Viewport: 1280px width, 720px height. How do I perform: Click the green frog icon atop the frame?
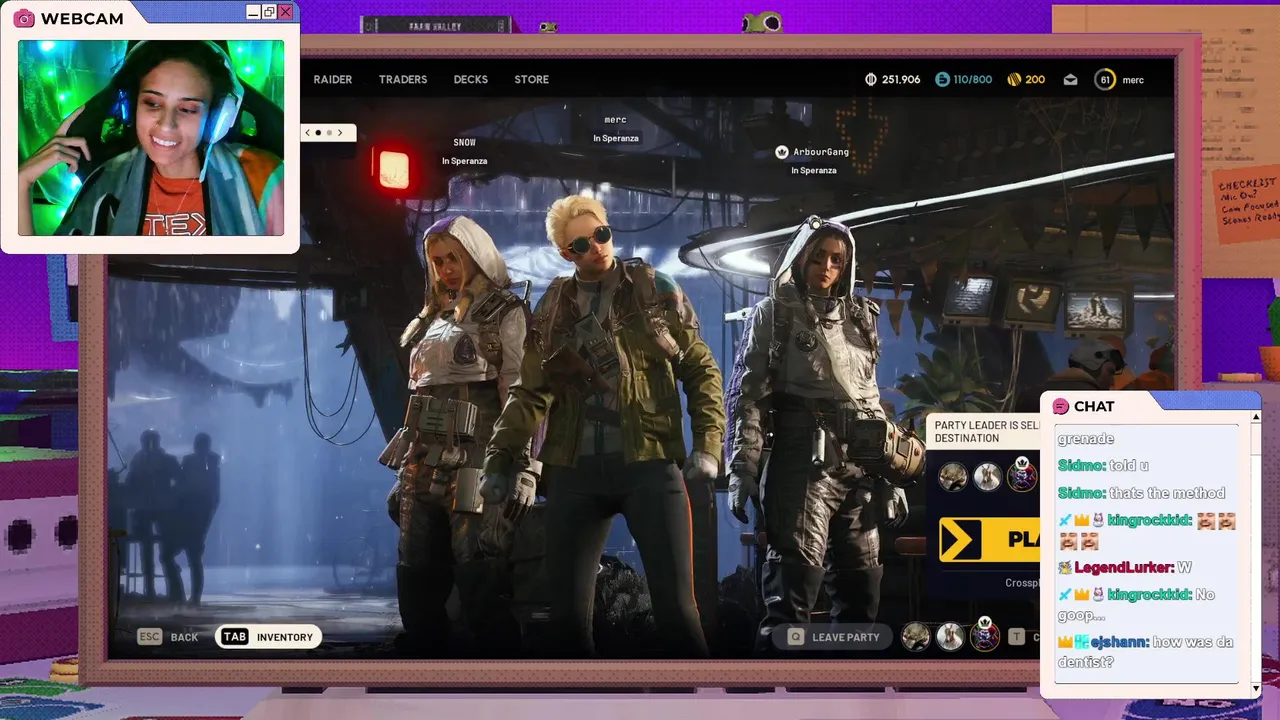pyautogui.click(x=761, y=22)
